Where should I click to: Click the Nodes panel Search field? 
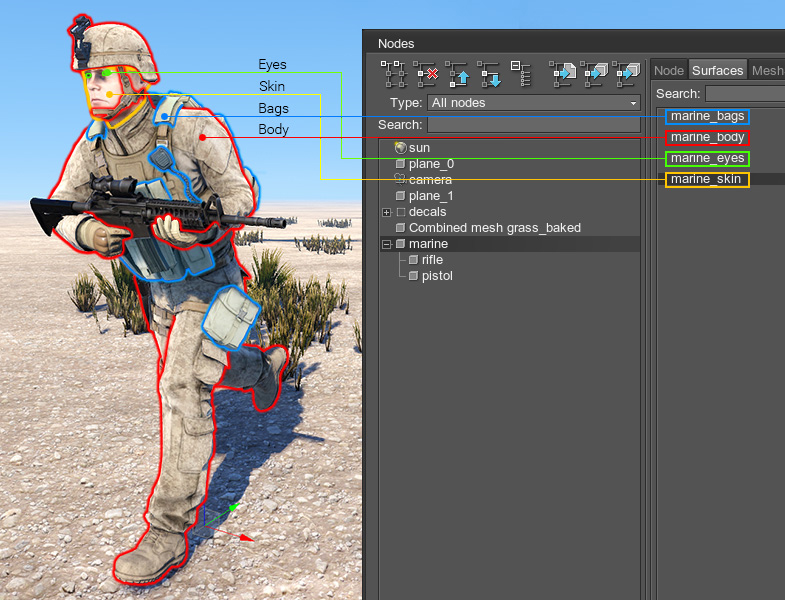(x=533, y=125)
